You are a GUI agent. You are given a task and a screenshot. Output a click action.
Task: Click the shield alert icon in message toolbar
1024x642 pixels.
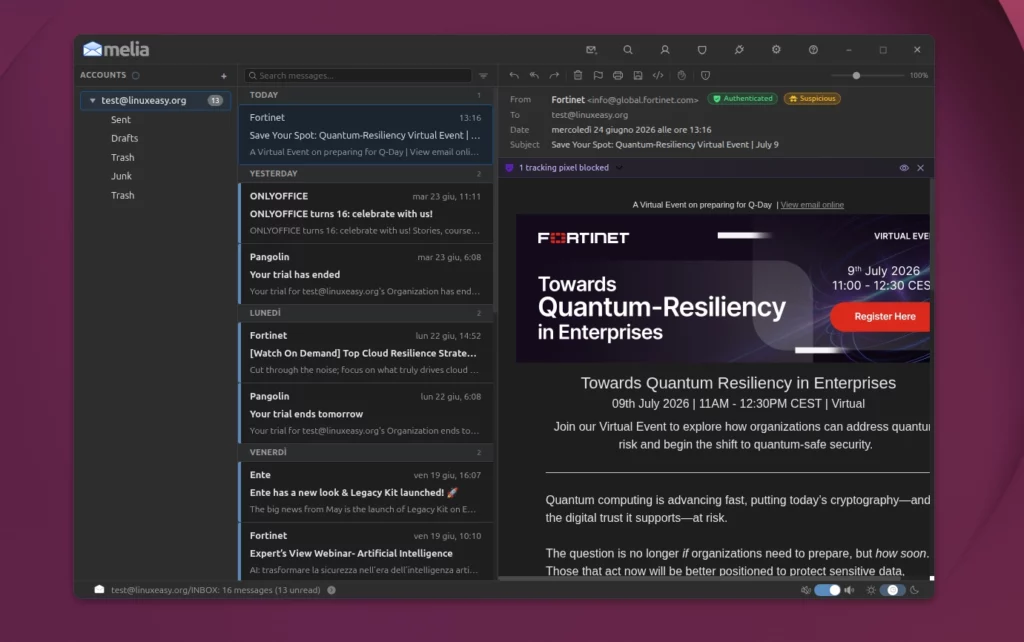coord(705,75)
